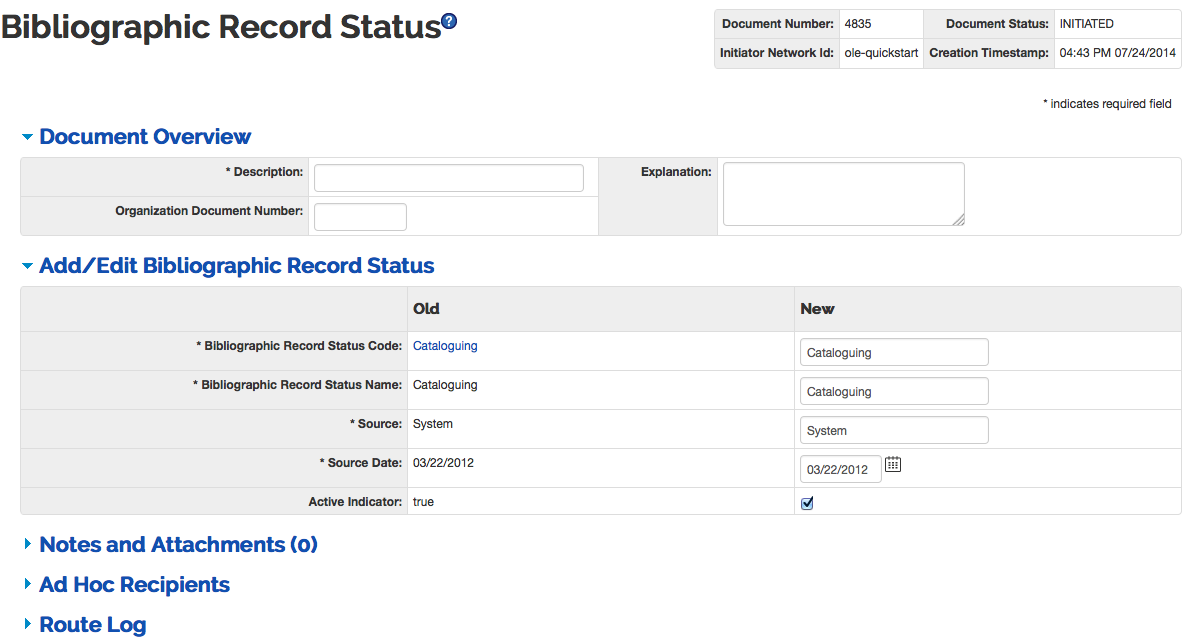Open the Cataloguing link in Old column
This screenshot has height=639, width=1190.
click(x=445, y=346)
